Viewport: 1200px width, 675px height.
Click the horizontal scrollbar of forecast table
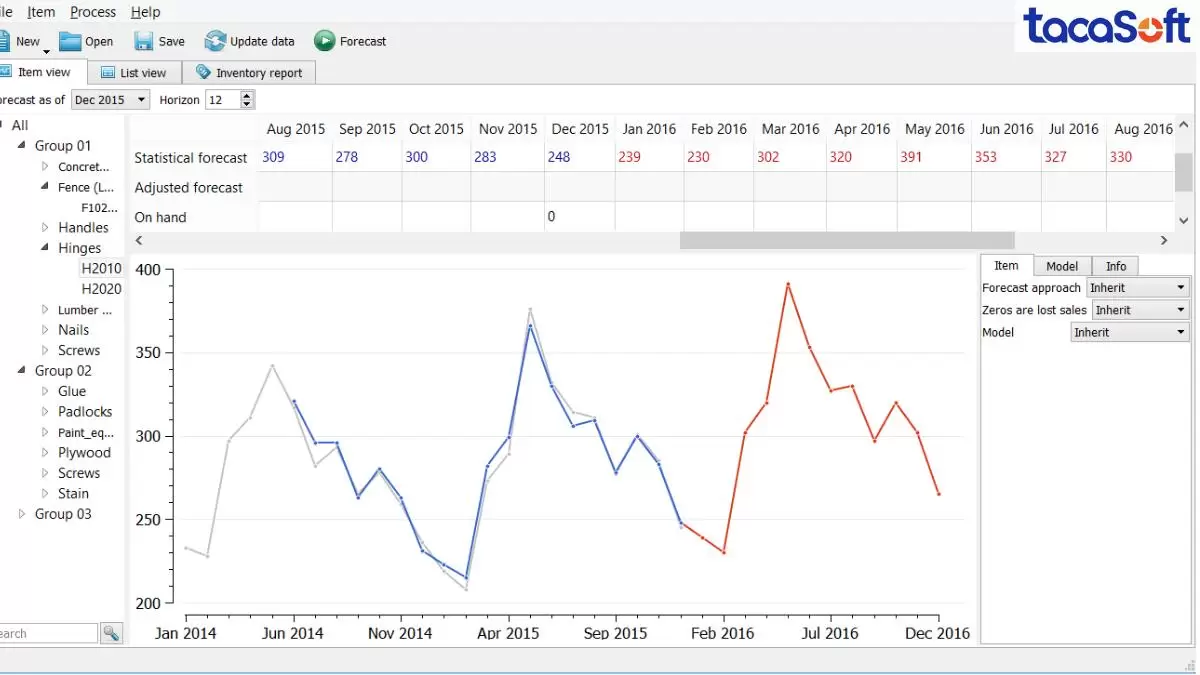point(846,240)
